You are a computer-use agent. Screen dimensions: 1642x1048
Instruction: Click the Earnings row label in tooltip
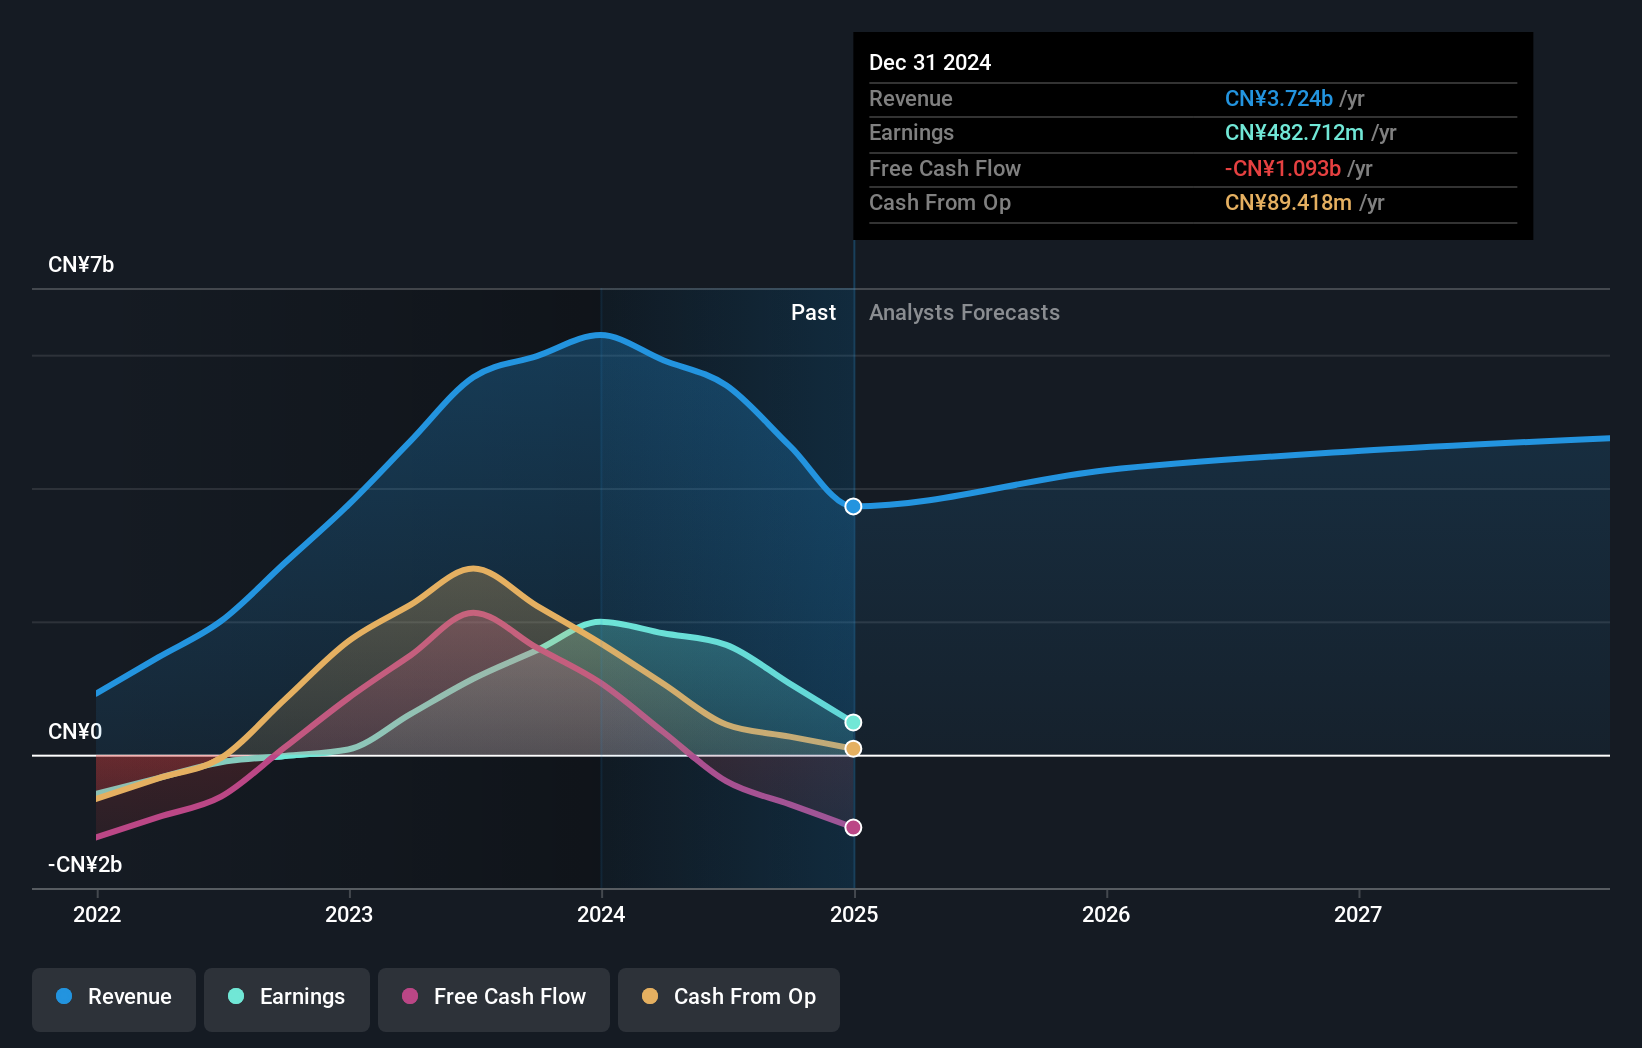911,133
